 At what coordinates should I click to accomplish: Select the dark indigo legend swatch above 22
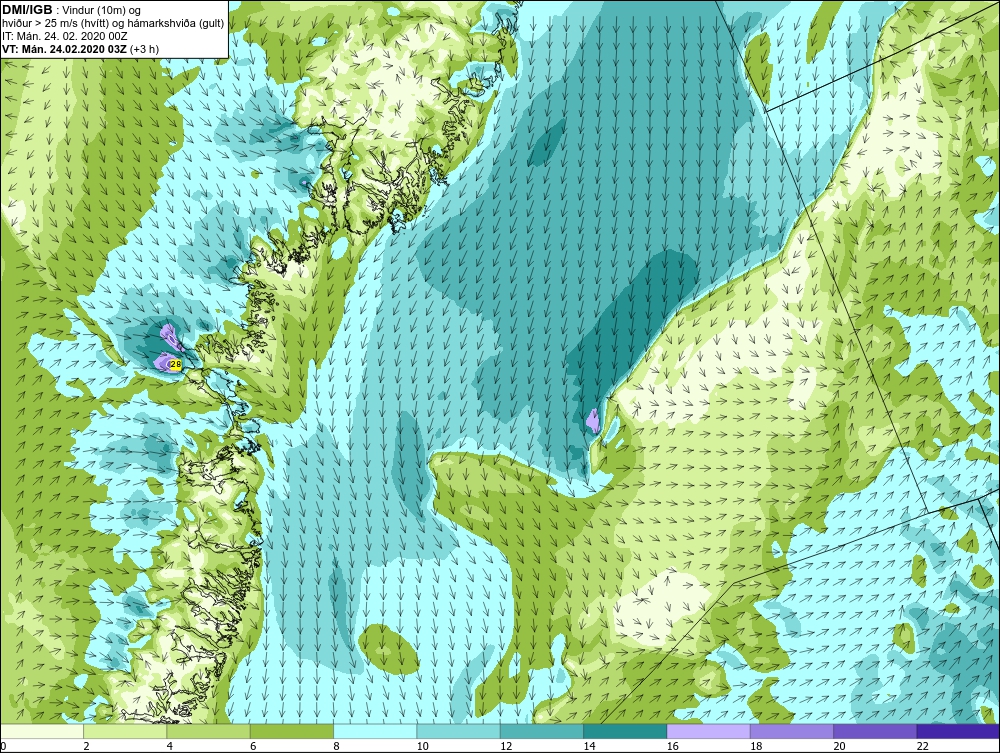(958, 731)
